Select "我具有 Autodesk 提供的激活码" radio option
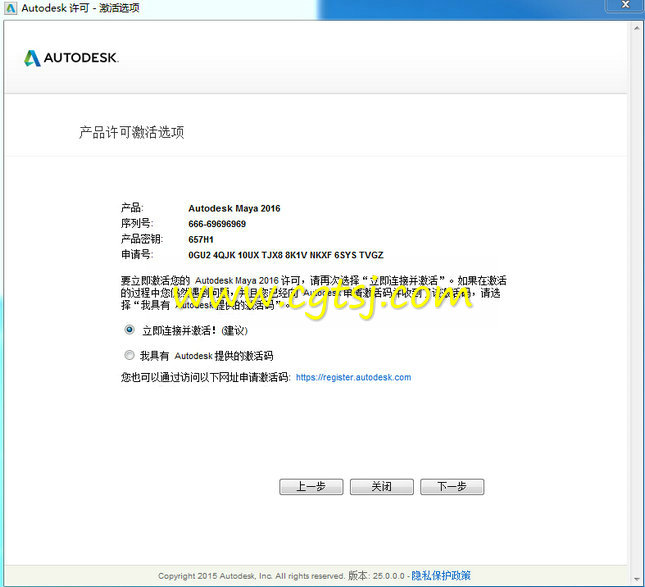This screenshot has width=645, height=587. pos(129,355)
